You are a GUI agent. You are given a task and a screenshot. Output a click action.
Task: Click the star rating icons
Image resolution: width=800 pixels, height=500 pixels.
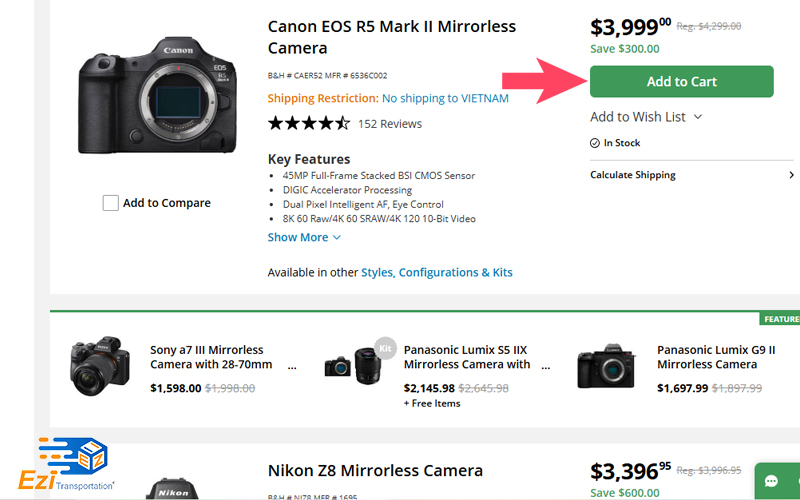pos(309,123)
